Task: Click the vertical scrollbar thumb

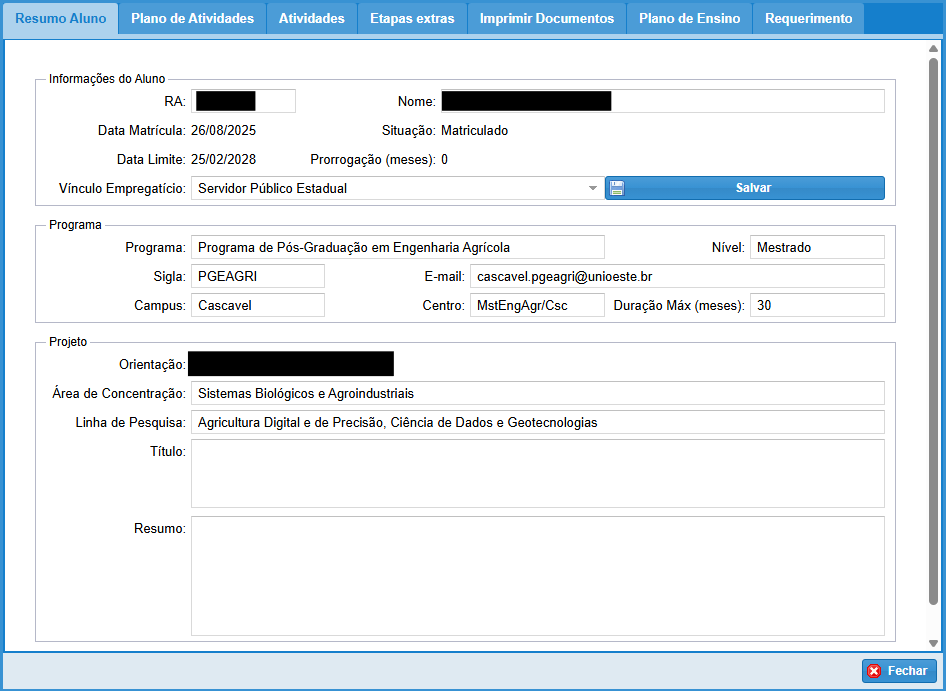Action: coord(934,330)
